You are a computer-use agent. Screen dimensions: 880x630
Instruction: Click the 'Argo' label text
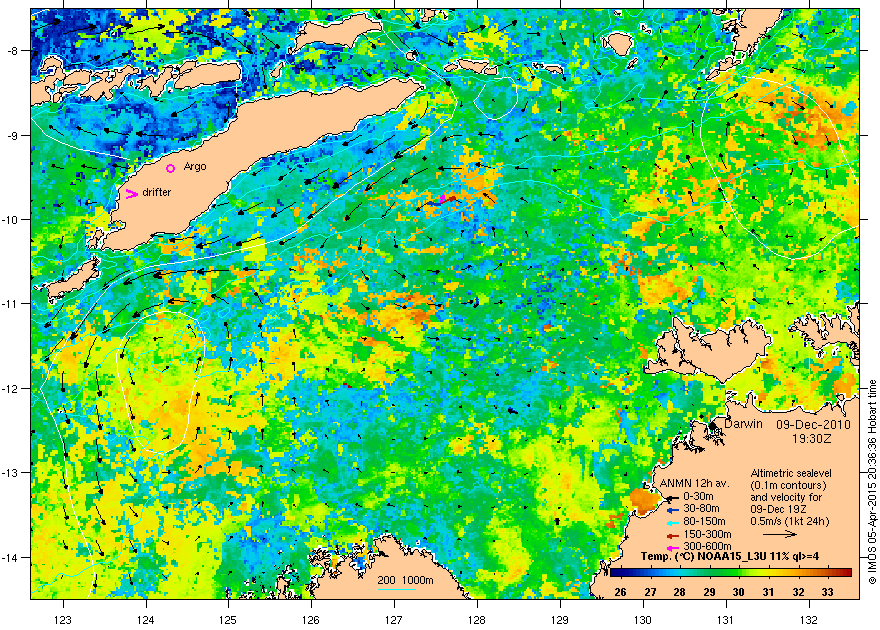(195, 167)
